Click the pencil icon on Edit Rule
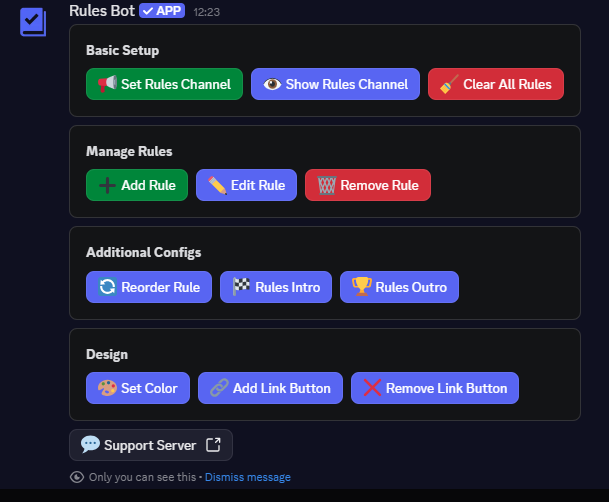The width and height of the screenshot is (609, 502). (x=217, y=185)
